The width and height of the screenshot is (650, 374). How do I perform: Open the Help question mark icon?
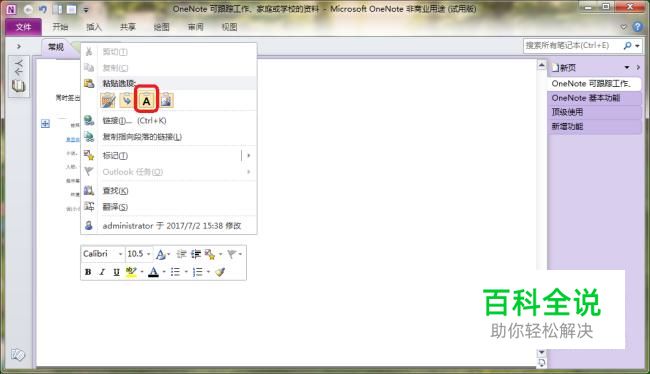(x=637, y=27)
